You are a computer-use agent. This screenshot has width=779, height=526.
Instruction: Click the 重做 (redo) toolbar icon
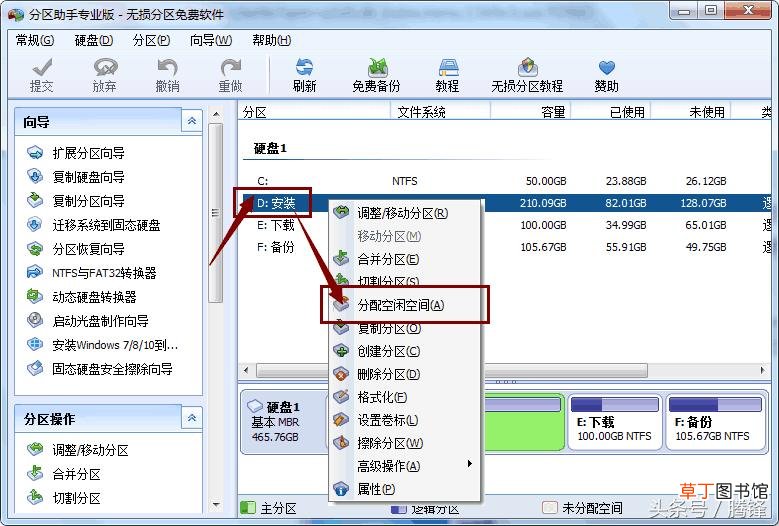click(231, 68)
